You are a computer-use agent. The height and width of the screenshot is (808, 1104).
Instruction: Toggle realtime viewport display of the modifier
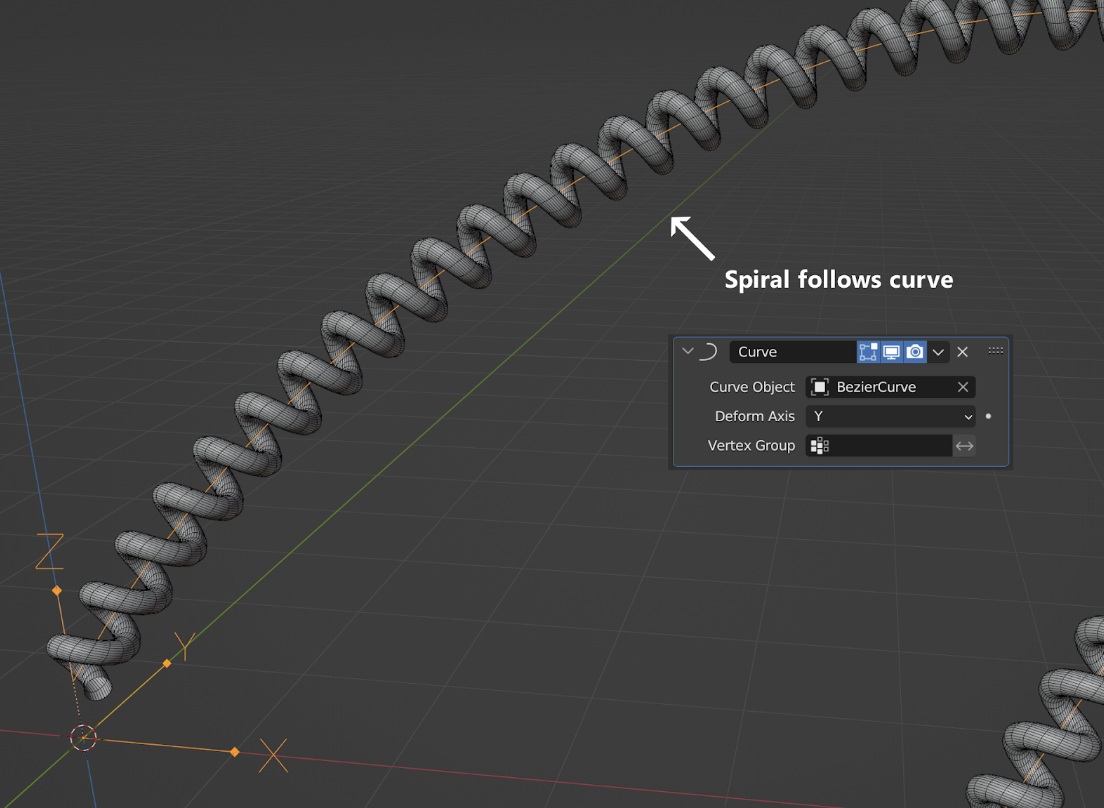point(892,351)
